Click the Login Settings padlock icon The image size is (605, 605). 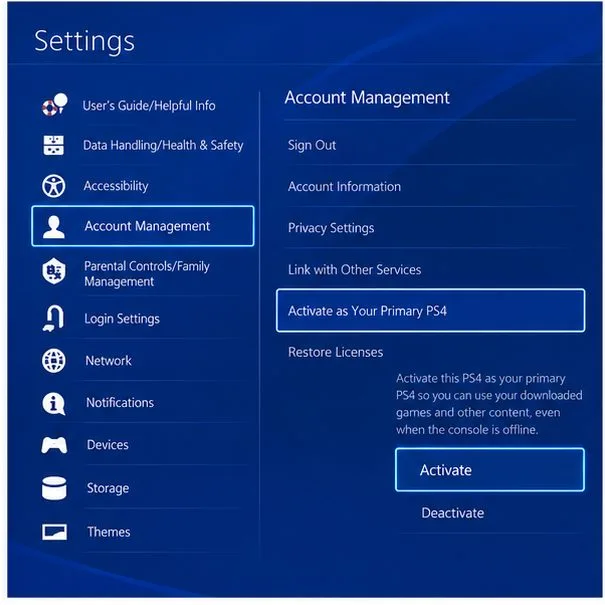54,318
